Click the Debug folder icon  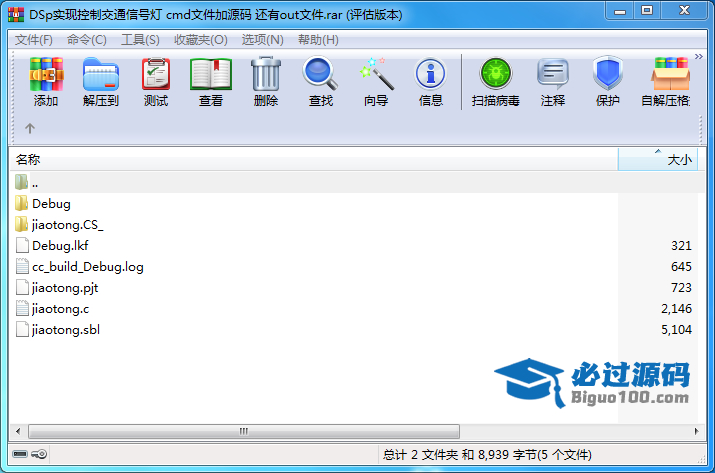point(21,203)
